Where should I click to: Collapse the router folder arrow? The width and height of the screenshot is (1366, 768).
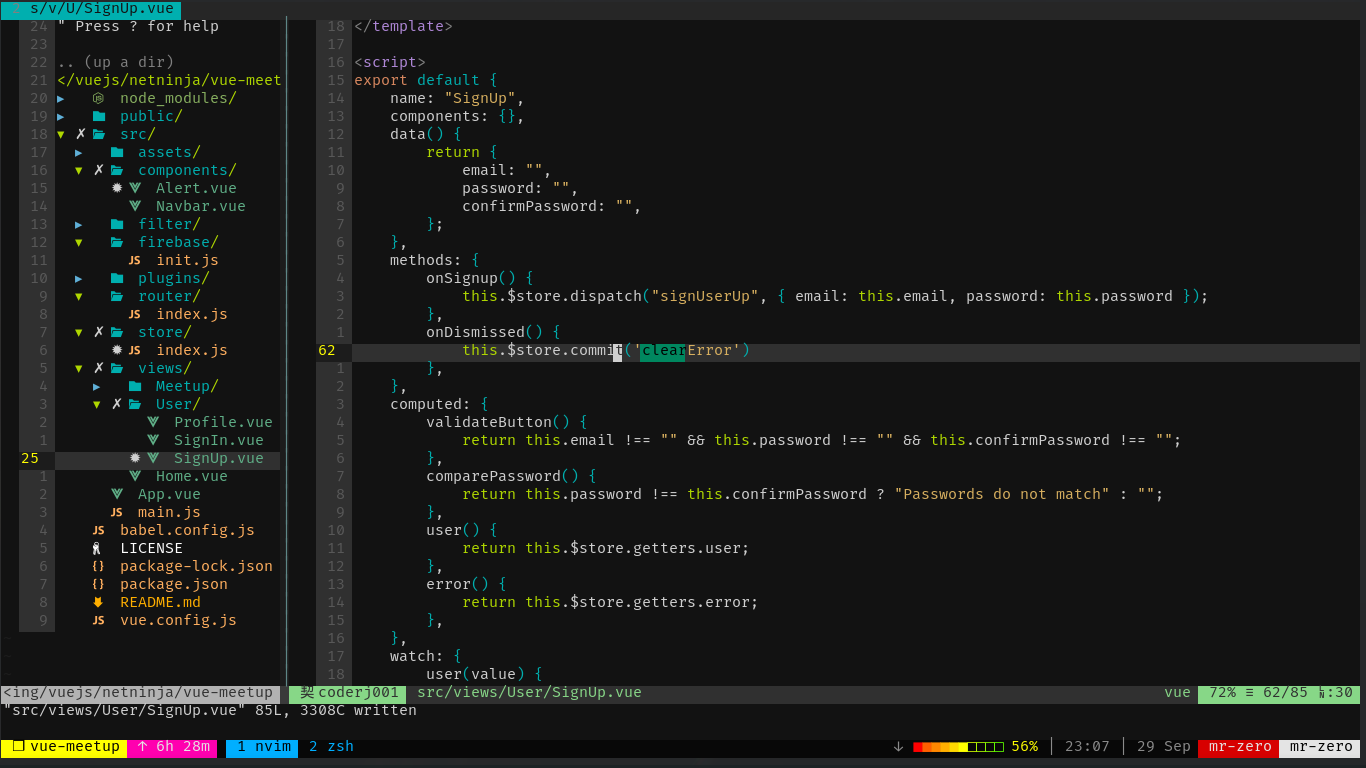(79, 296)
